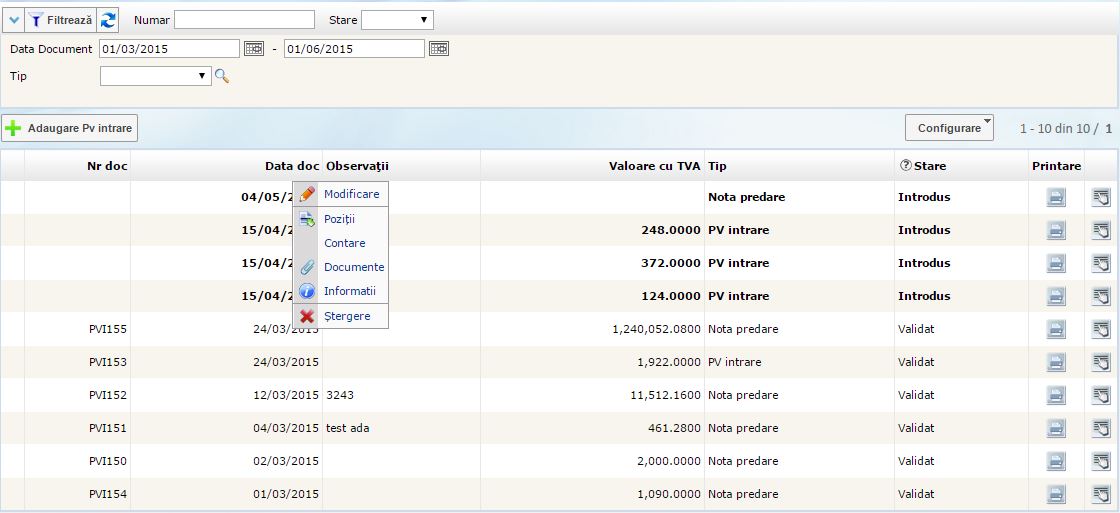Choose Modificare from the context menu

[351, 194]
